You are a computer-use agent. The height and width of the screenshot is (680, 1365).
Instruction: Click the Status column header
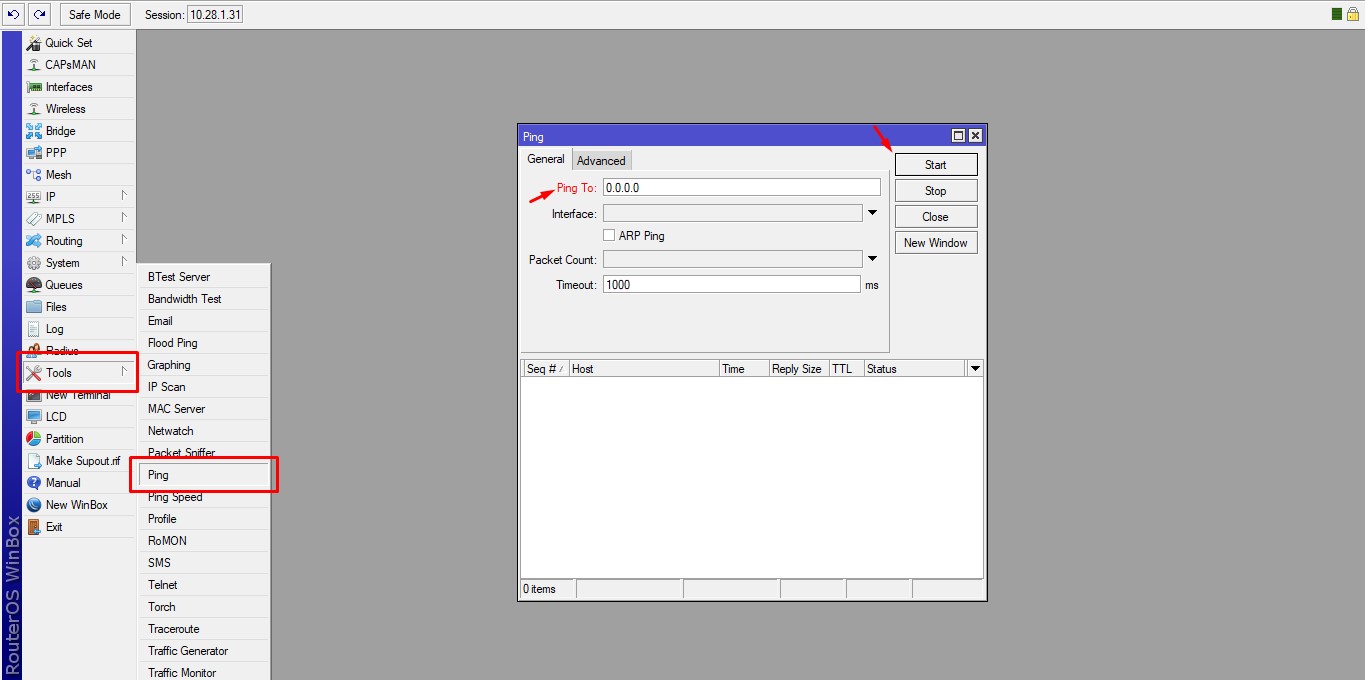coord(915,369)
